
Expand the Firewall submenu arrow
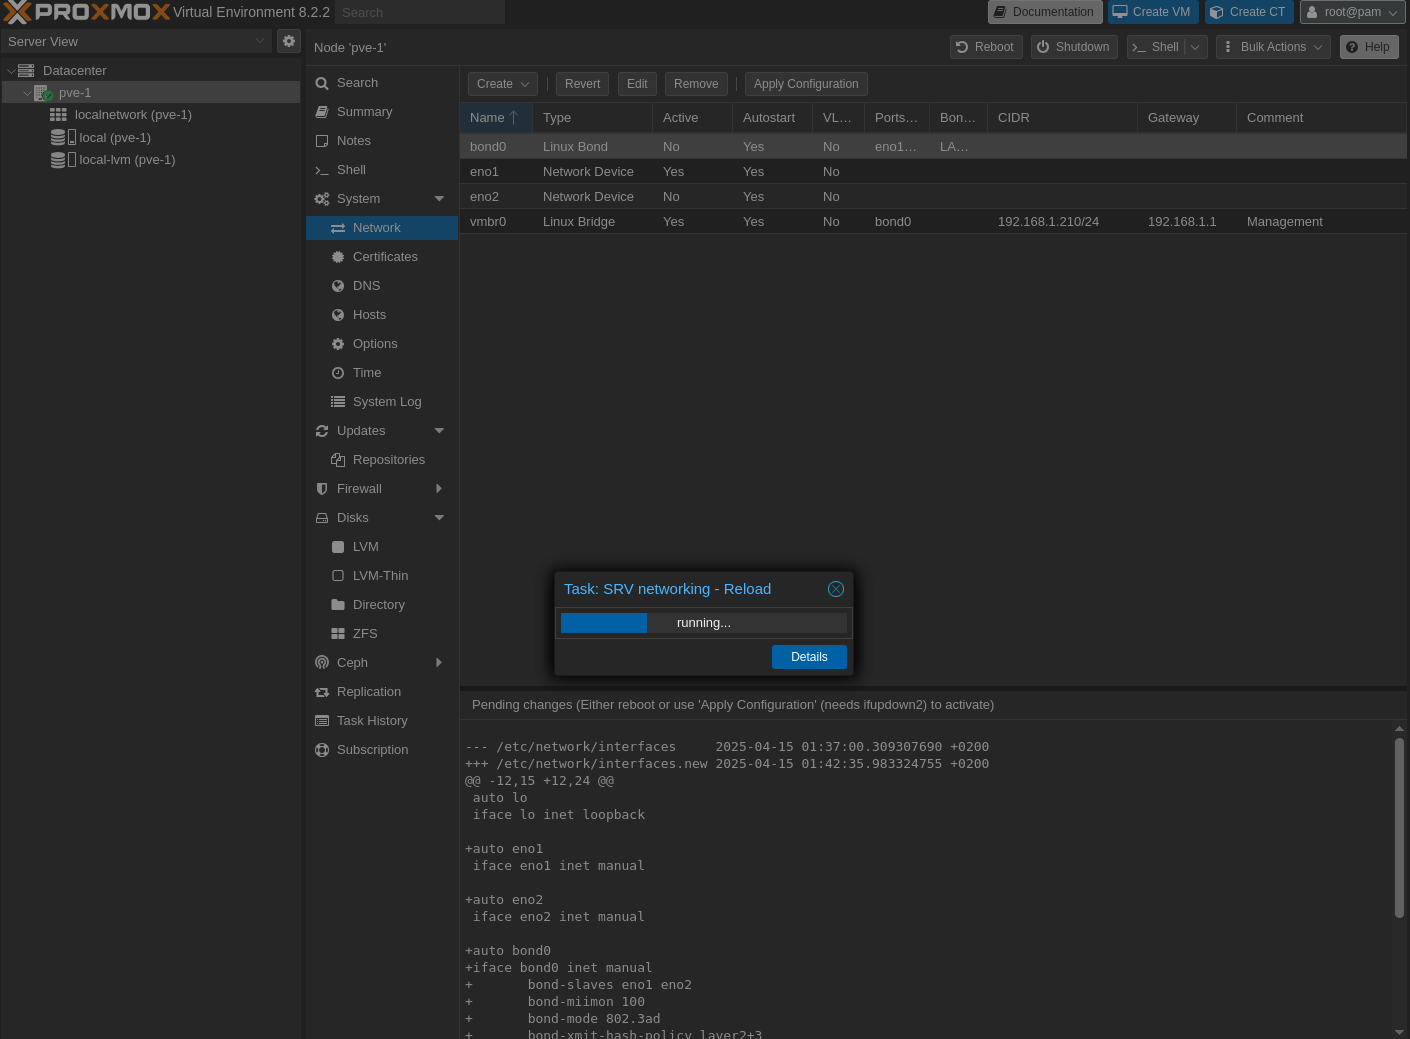point(439,489)
